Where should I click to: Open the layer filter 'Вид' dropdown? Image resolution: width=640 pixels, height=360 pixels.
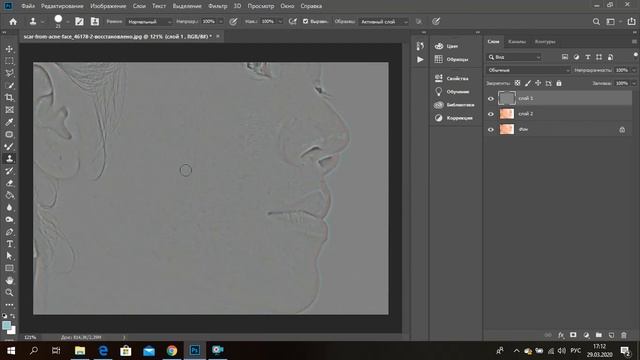(514, 57)
